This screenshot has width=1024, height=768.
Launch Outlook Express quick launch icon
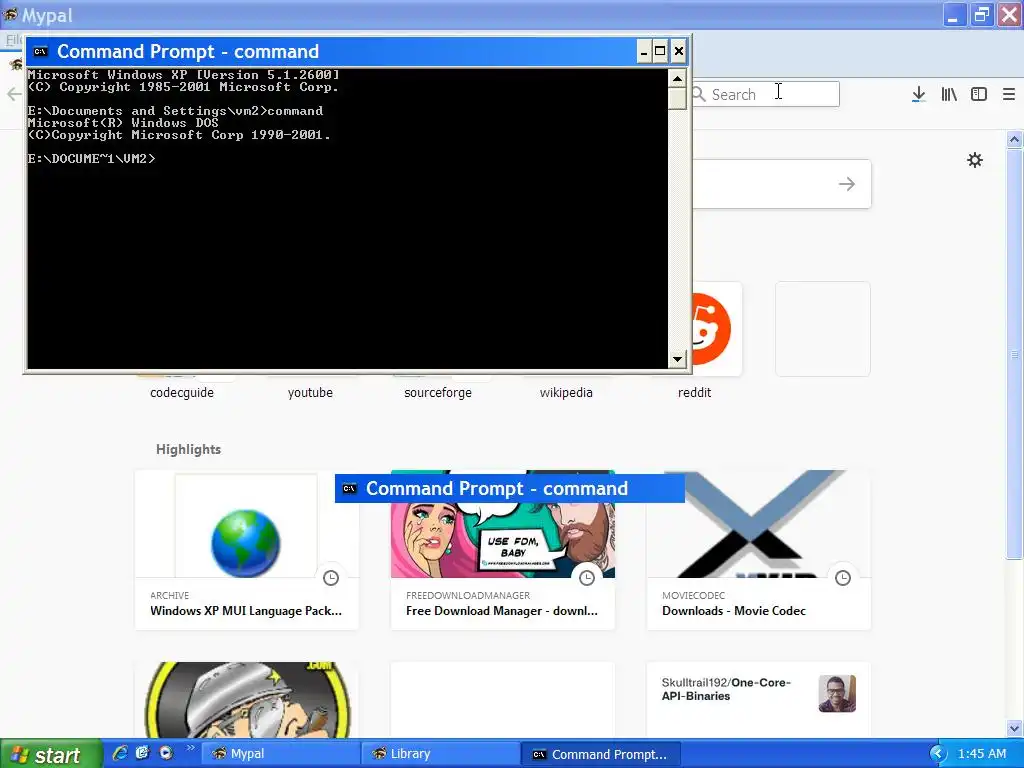tap(142, 753)
